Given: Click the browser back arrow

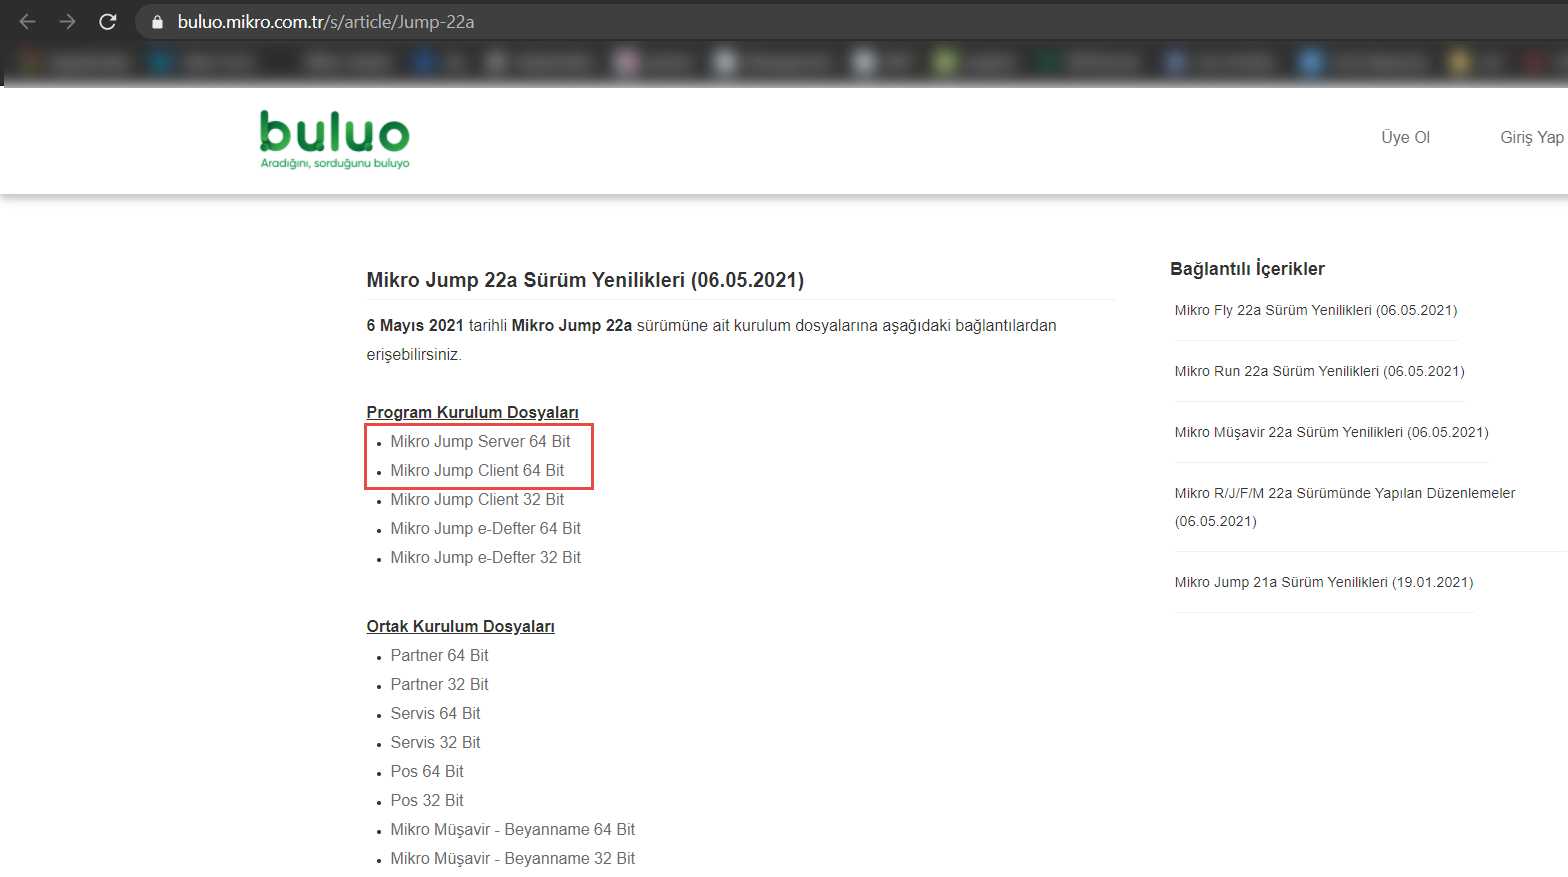Looking at the screenshot, I should click(x=27, y=21).
